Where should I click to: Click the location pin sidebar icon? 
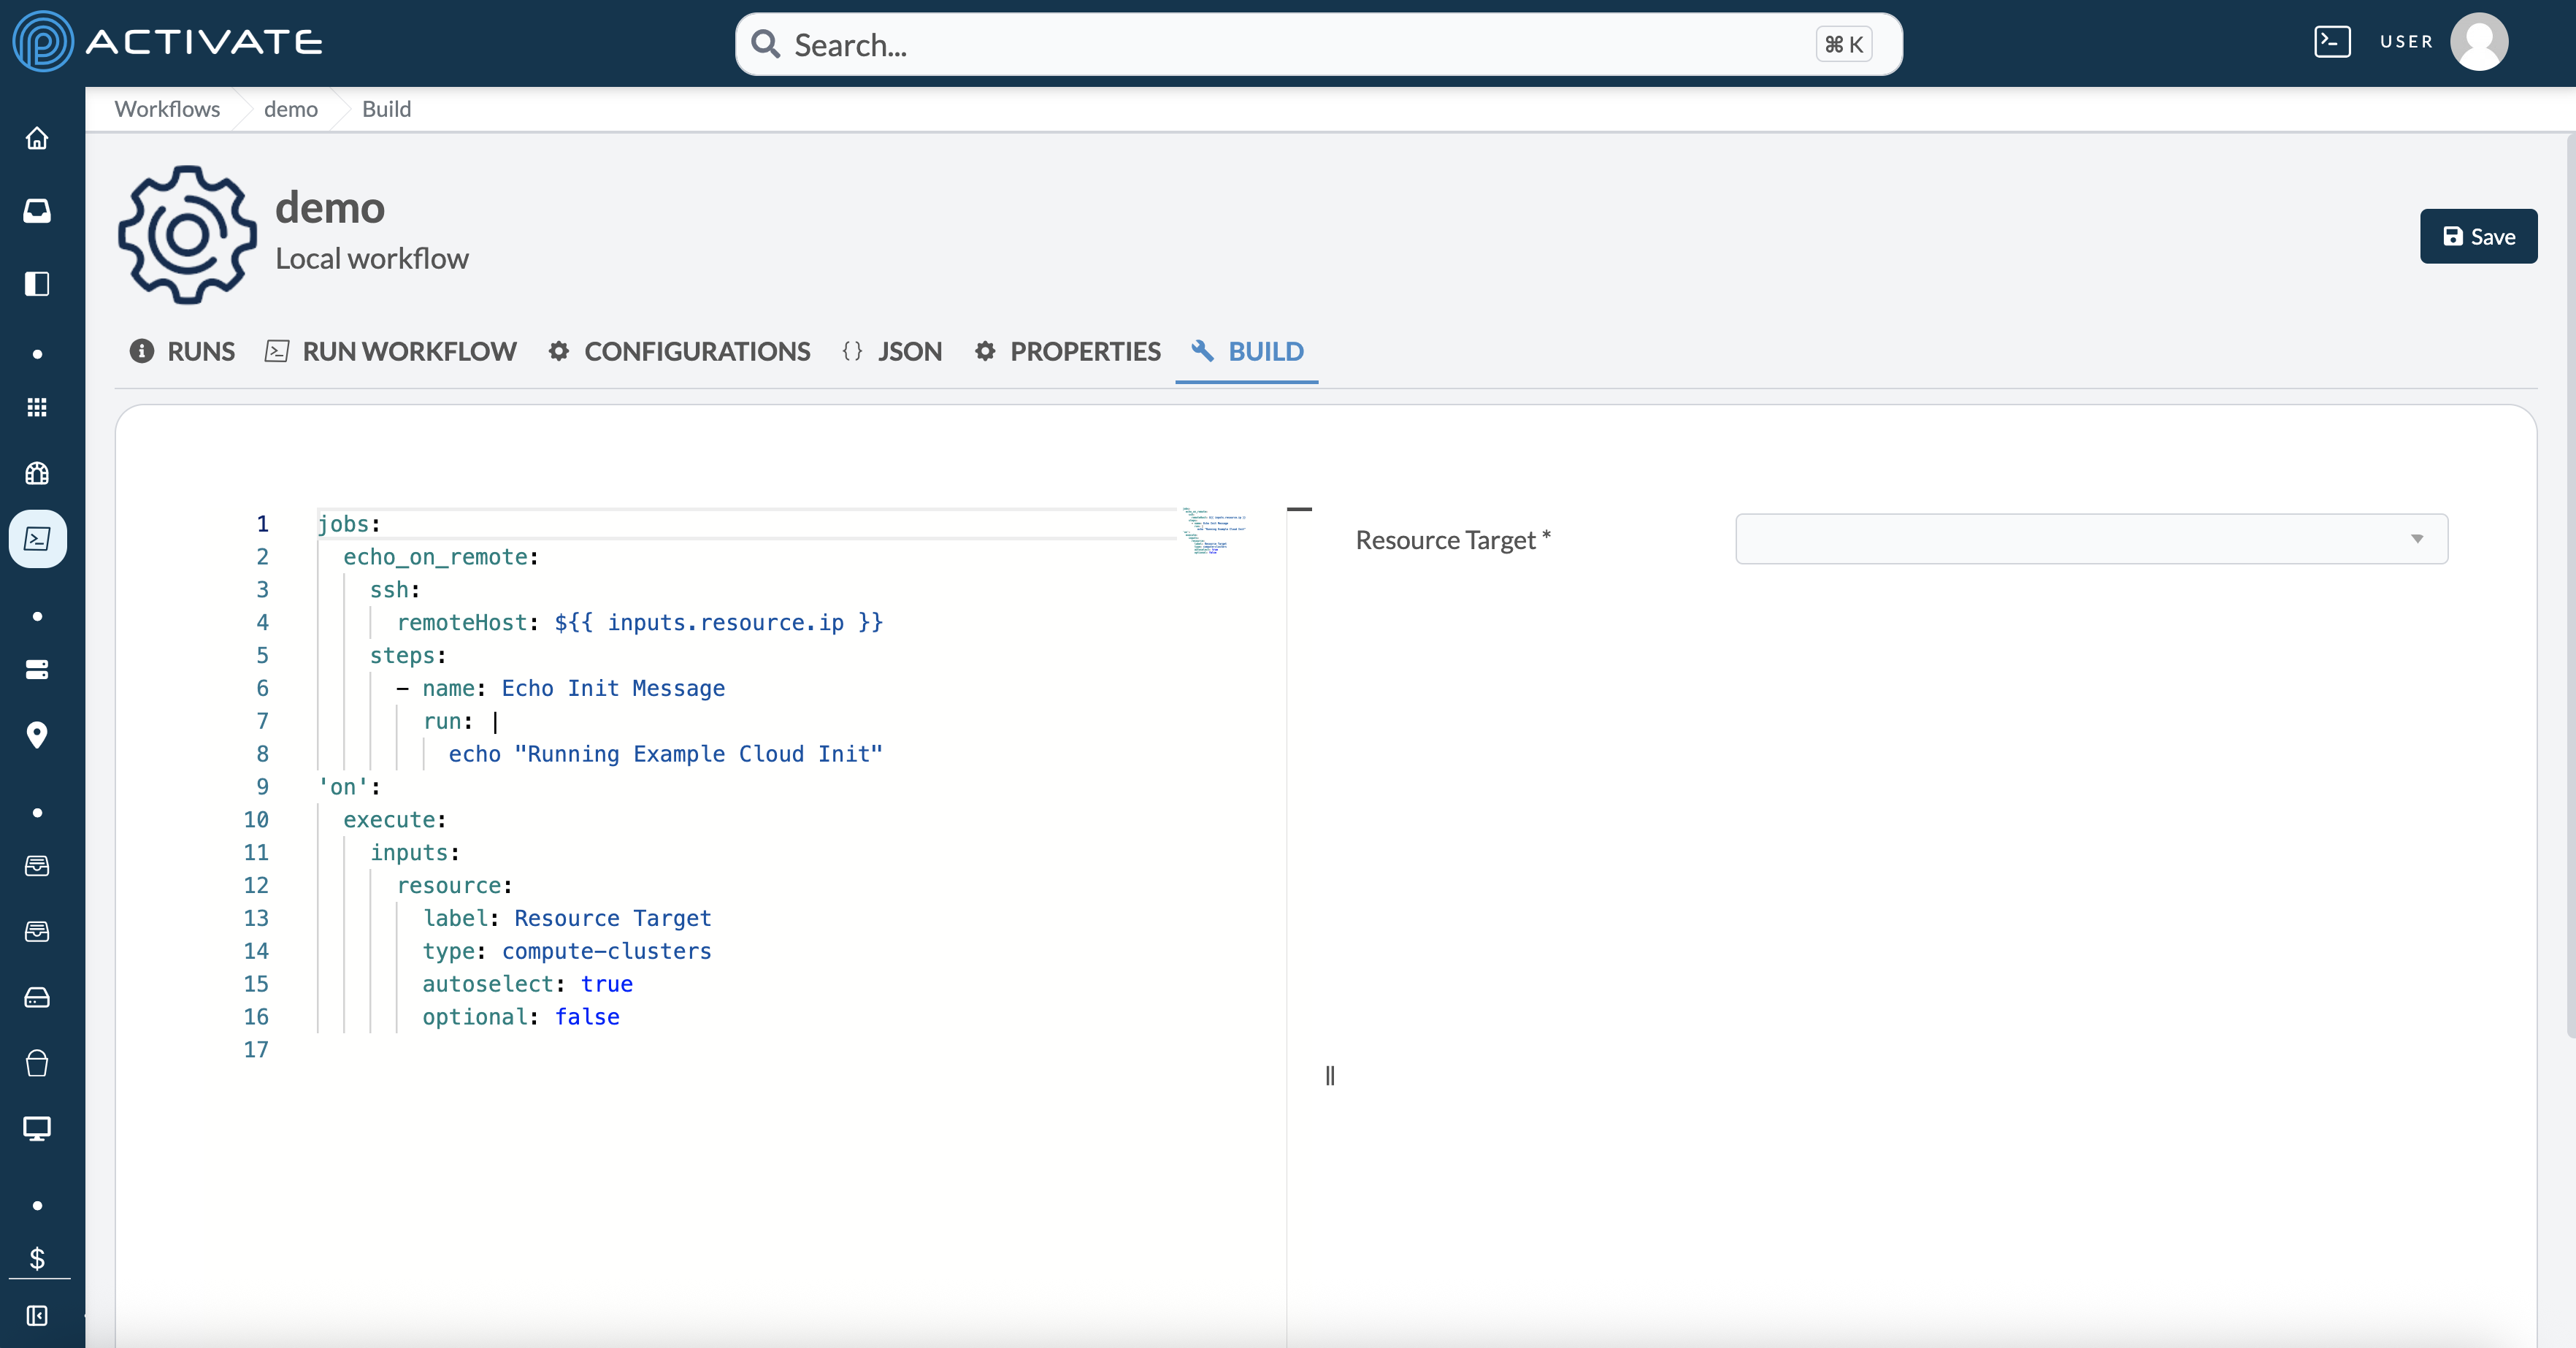point(37,735)
